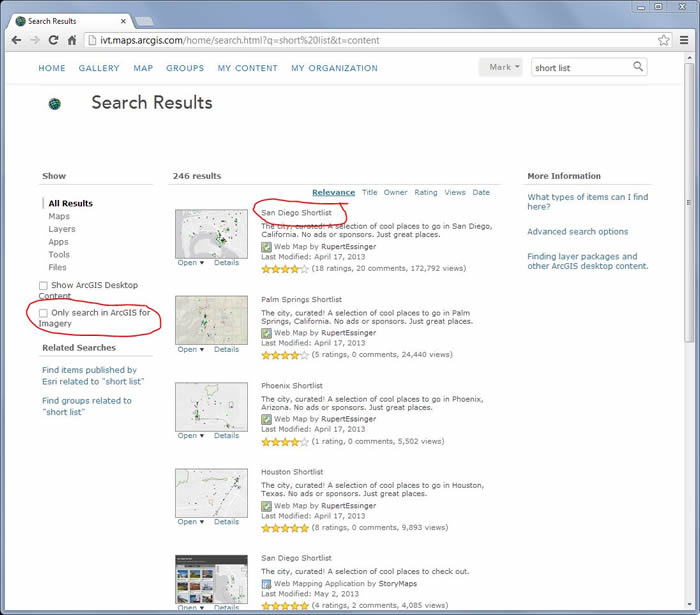Expand Open menu for first San Diego Shortlist
Screen dimensions: 700x615
click(191, 262)
